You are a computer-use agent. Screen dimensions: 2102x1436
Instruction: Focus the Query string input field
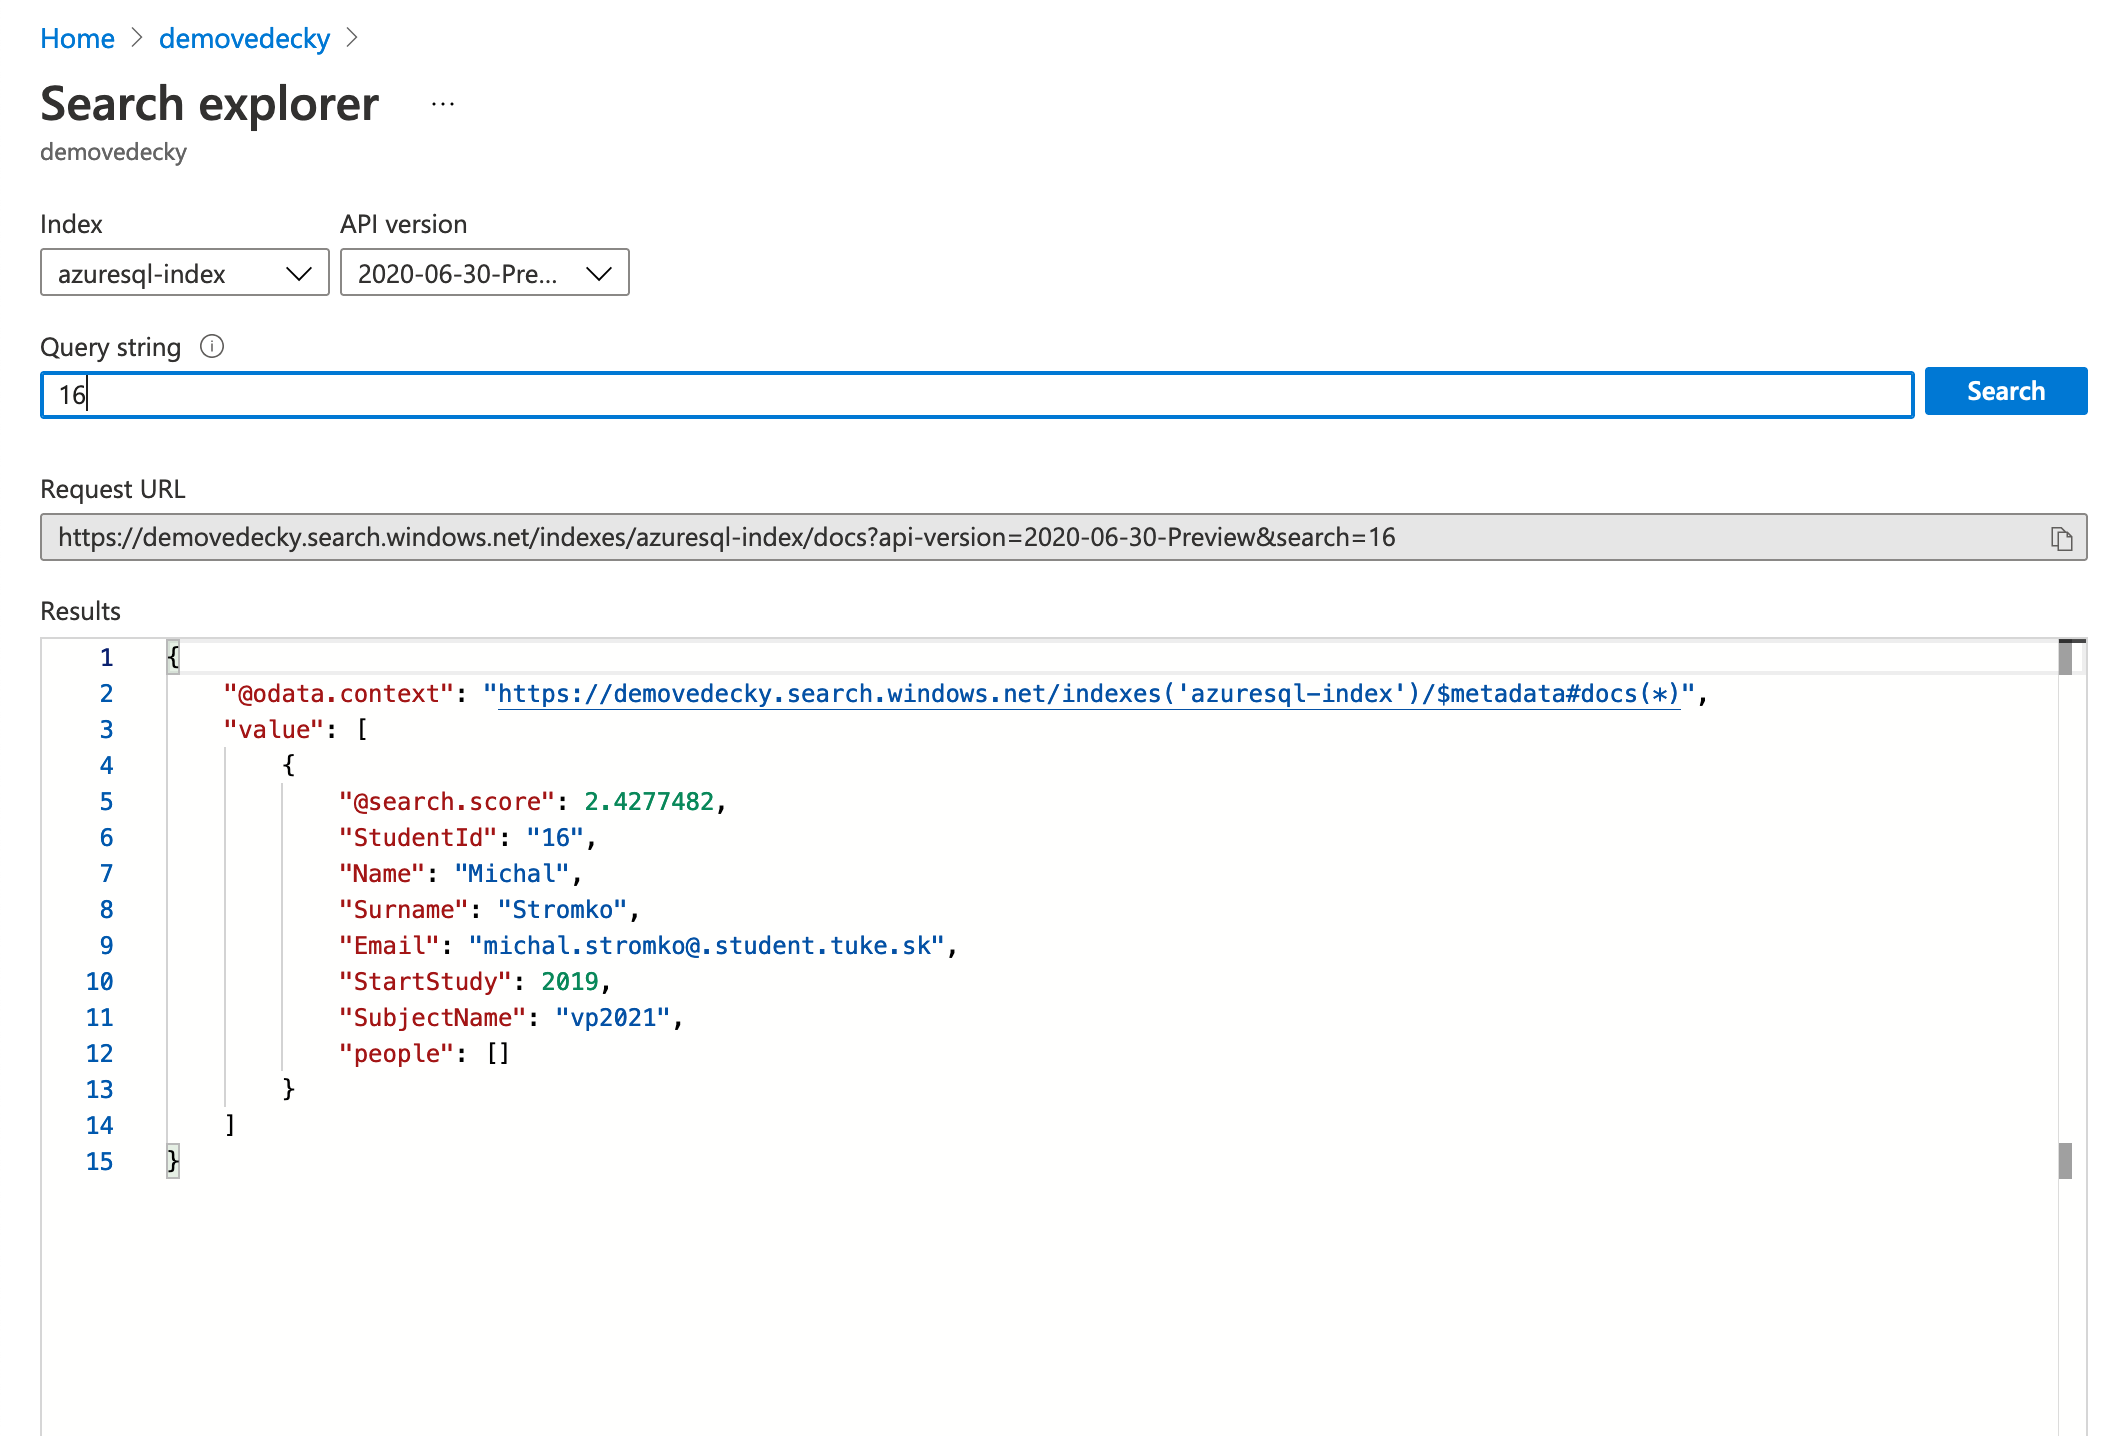[976, 395]
